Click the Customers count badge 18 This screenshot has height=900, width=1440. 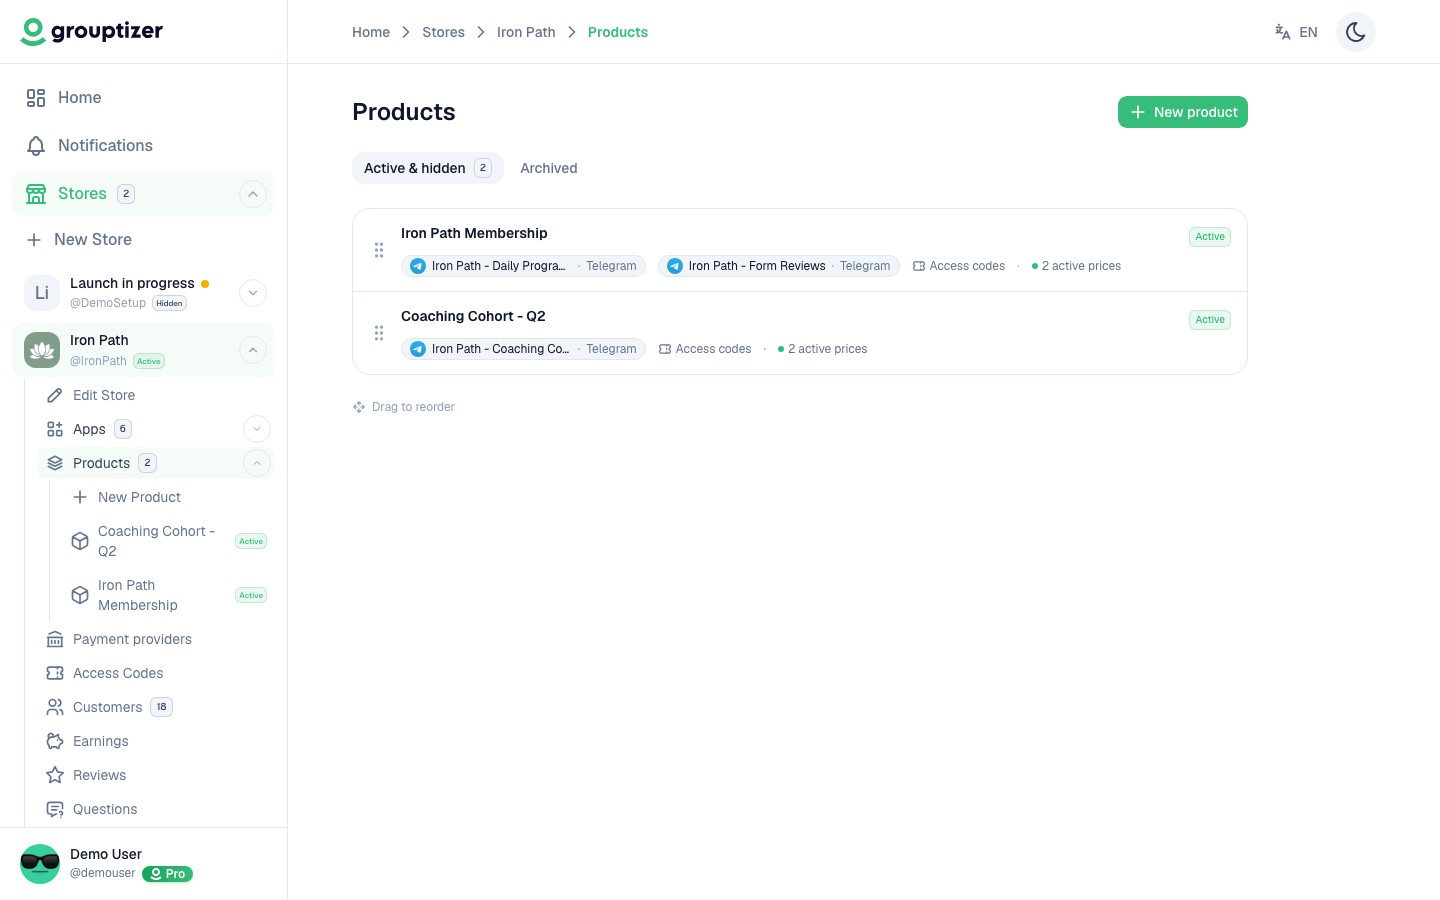pyautogui.click(x=162, y=707)
